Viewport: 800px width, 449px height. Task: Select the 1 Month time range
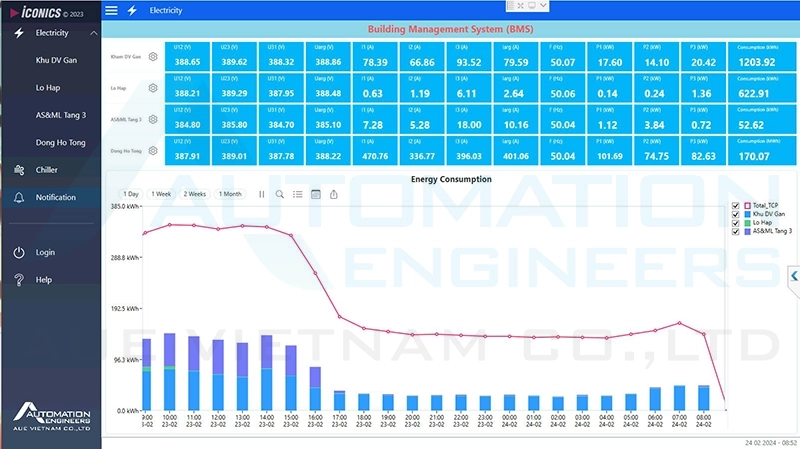(230, 194)
